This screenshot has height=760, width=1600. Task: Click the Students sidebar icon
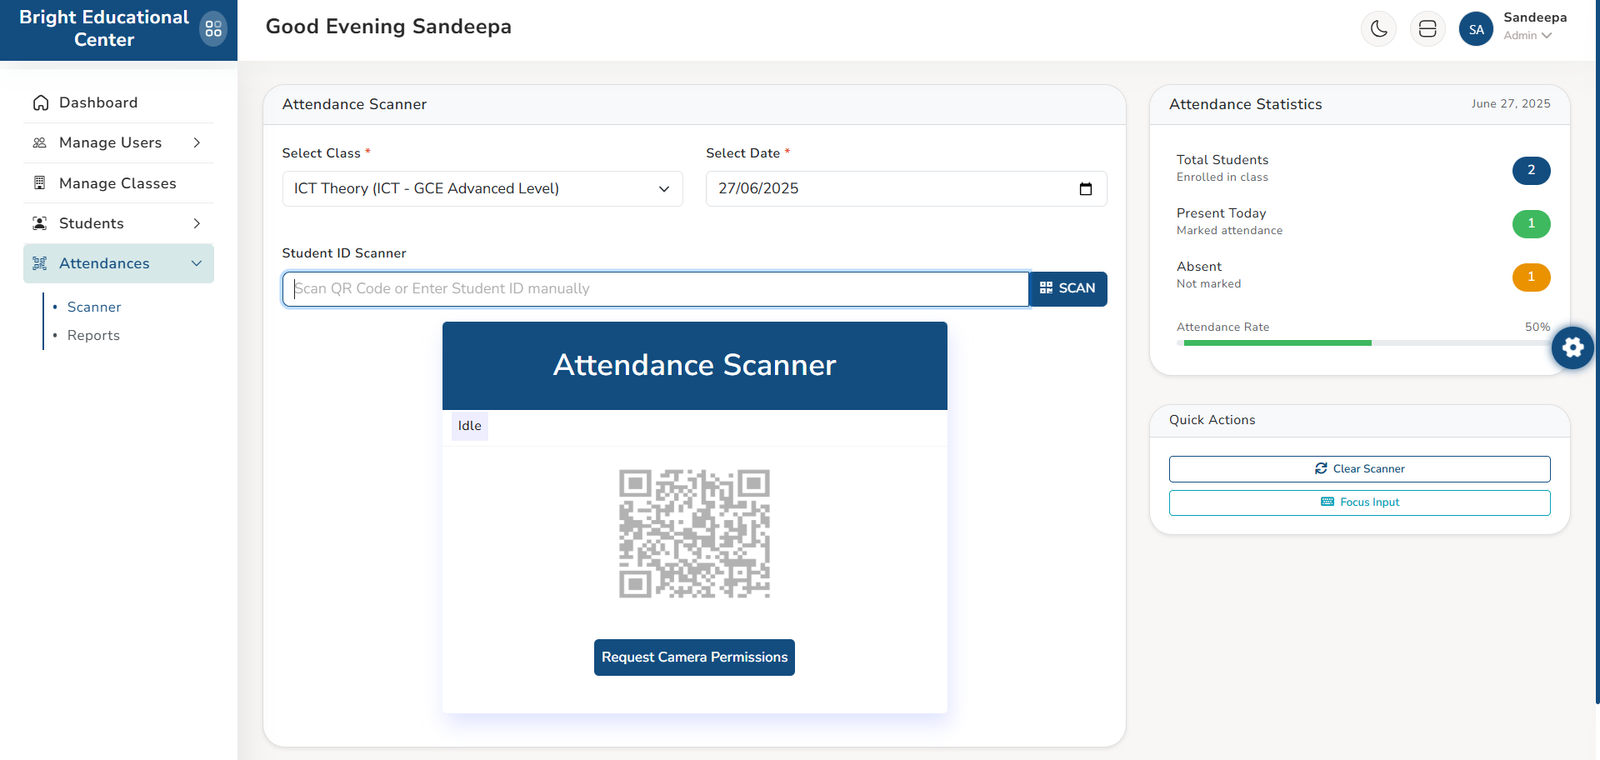point(40,223)
